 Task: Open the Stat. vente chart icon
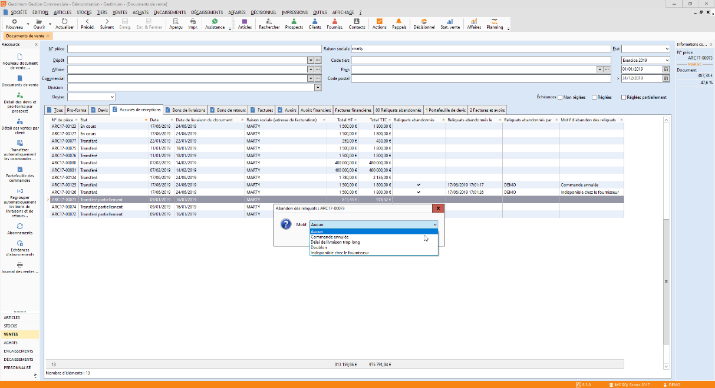450,24
